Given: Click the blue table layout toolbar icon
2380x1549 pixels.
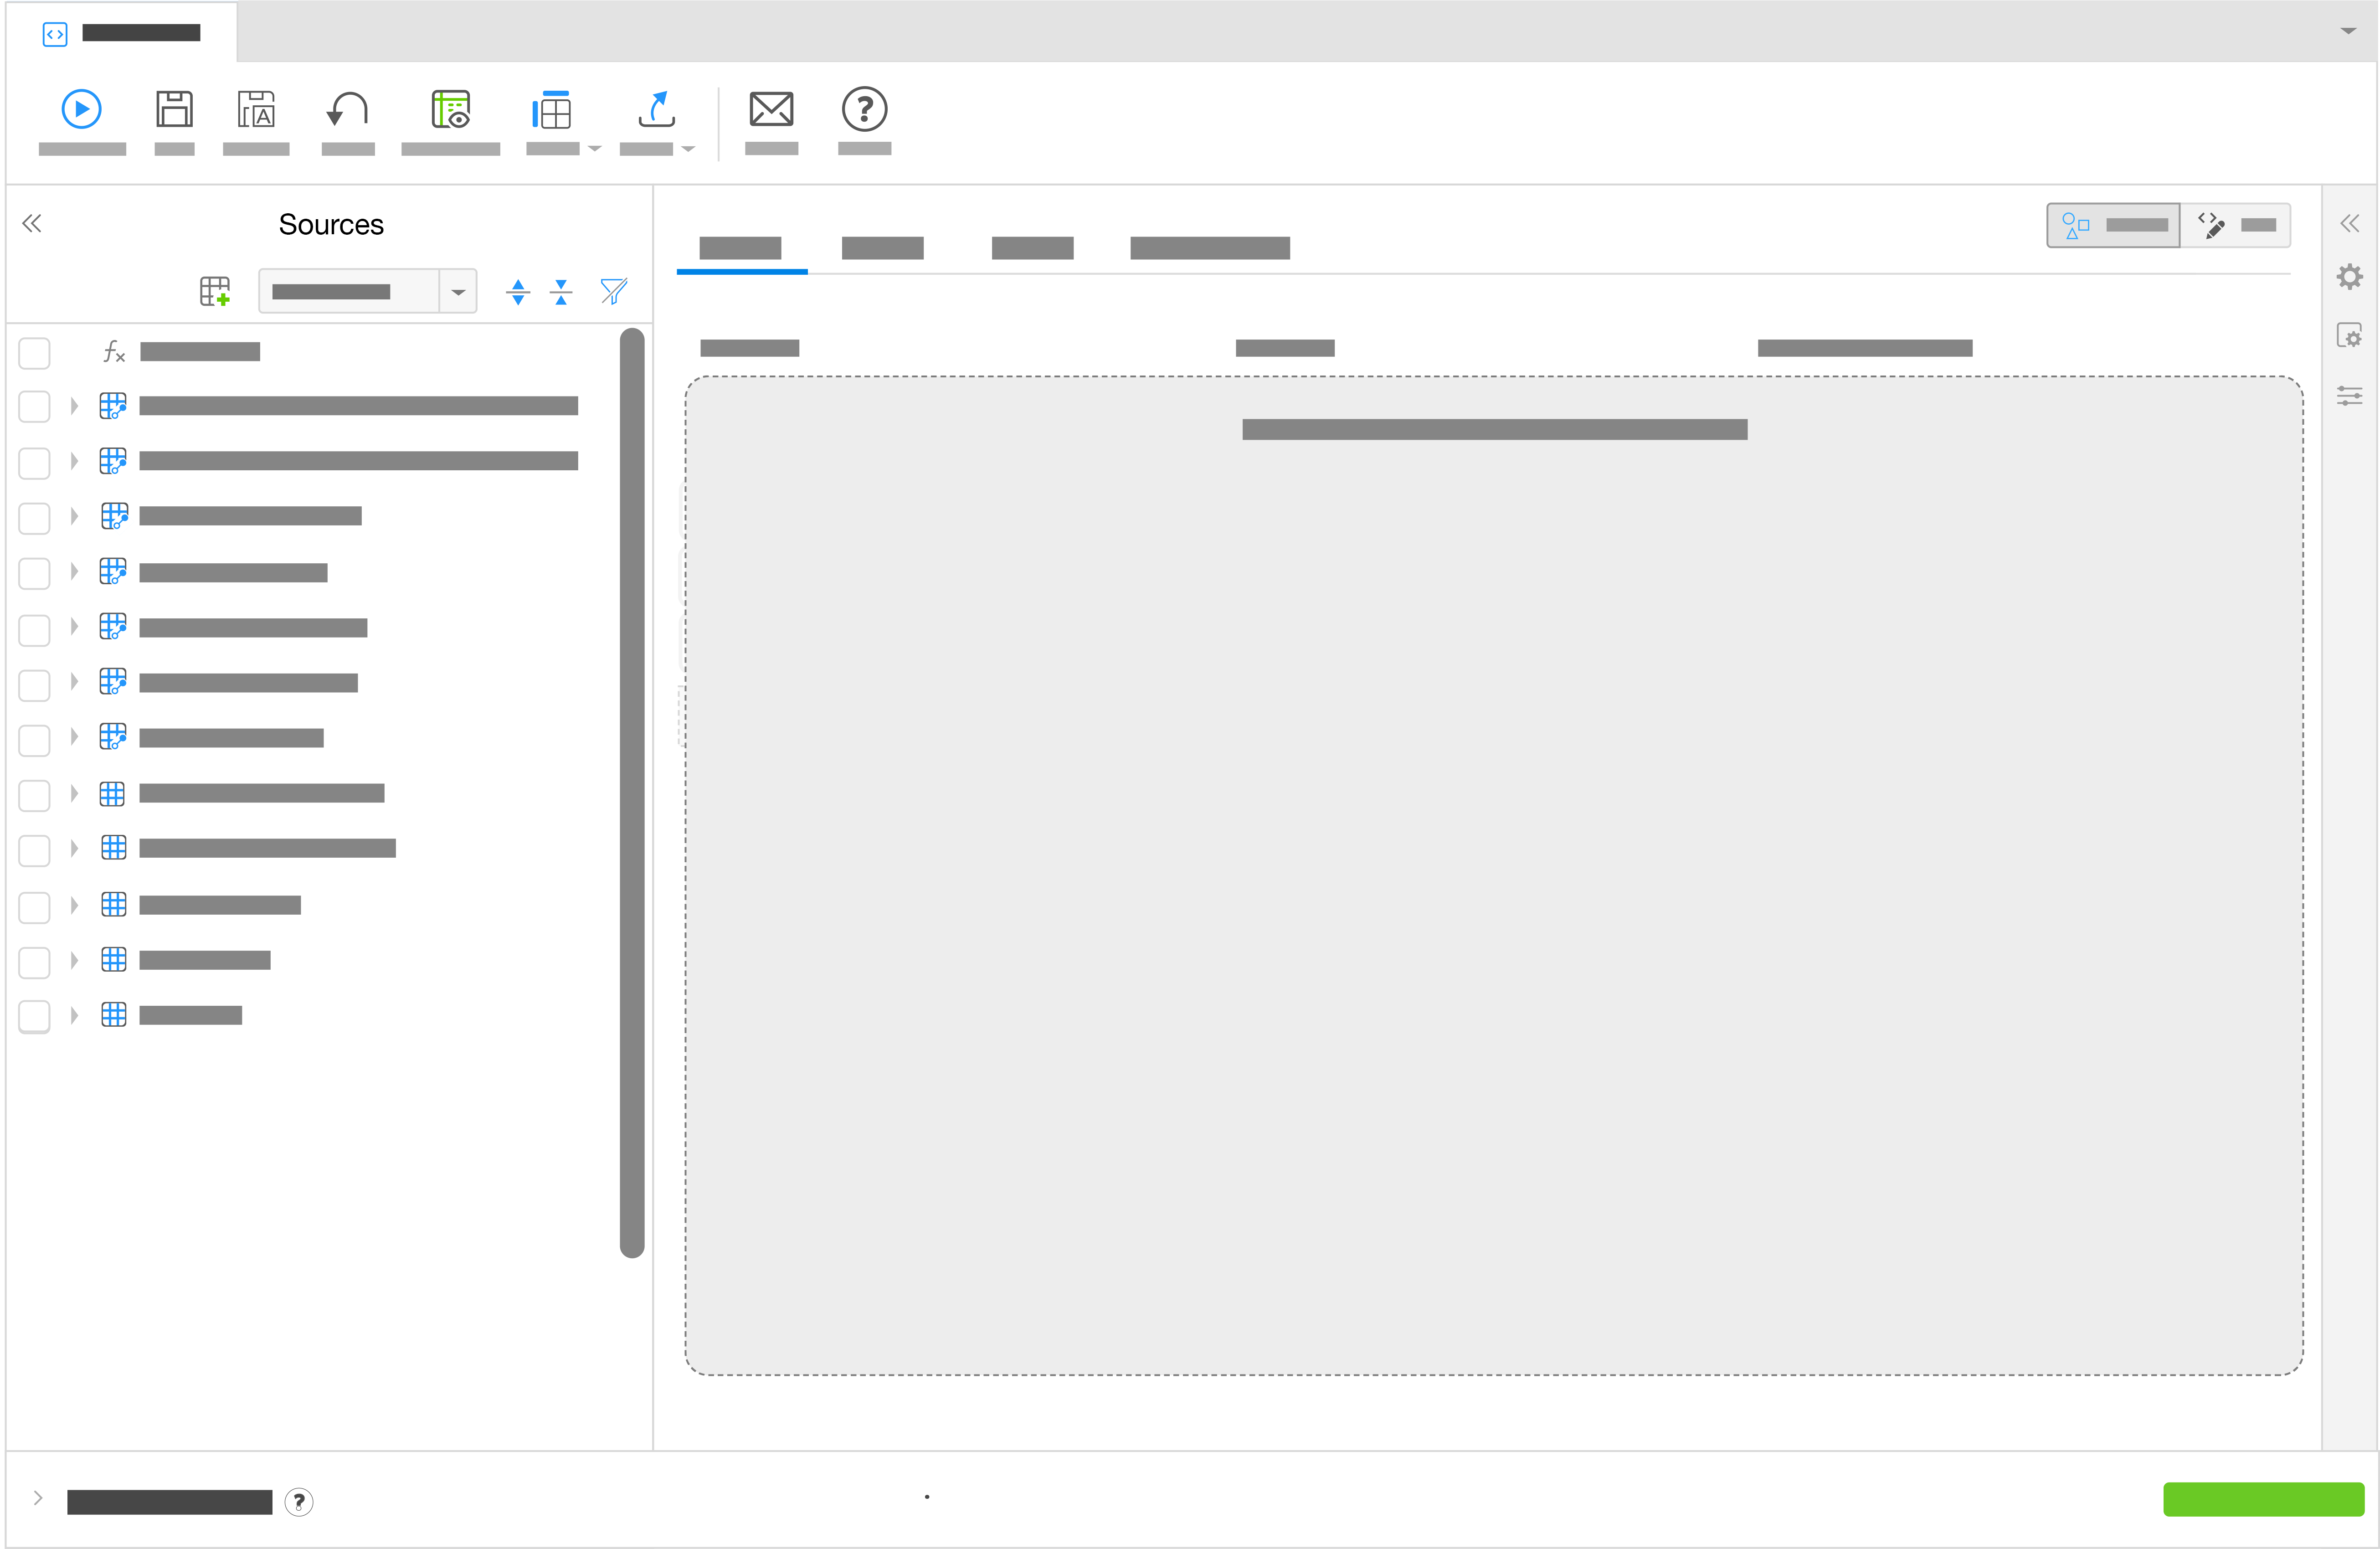Looking at the screenshot, I should coord(552,109).
